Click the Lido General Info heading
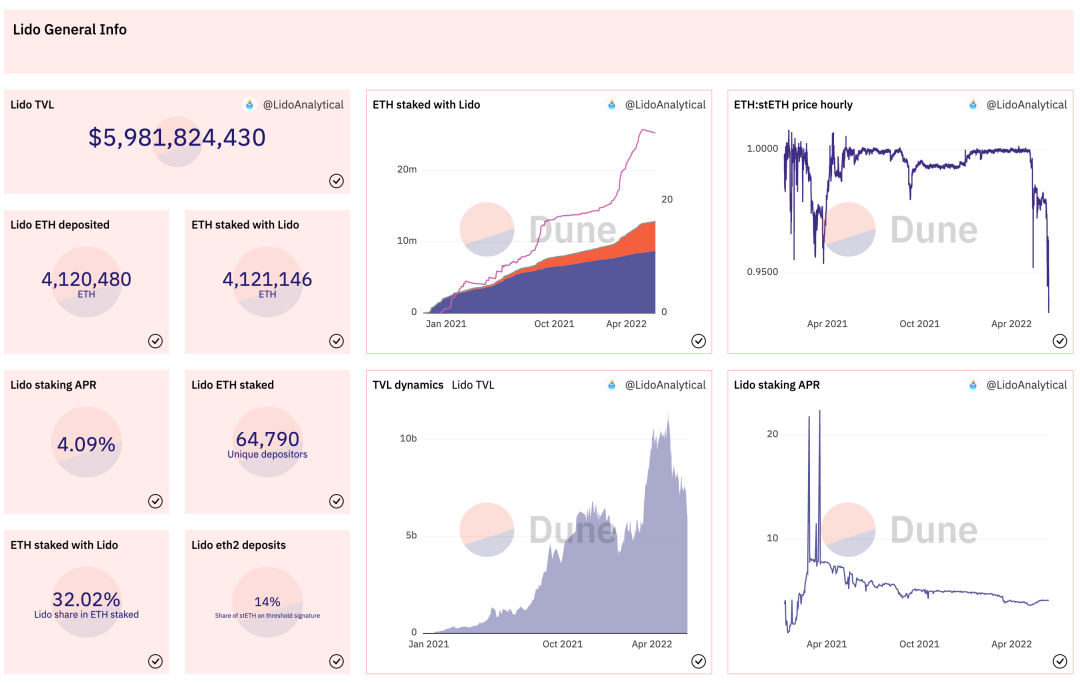The height and width of the screenshot is (683, 1080). click(70, 30)
